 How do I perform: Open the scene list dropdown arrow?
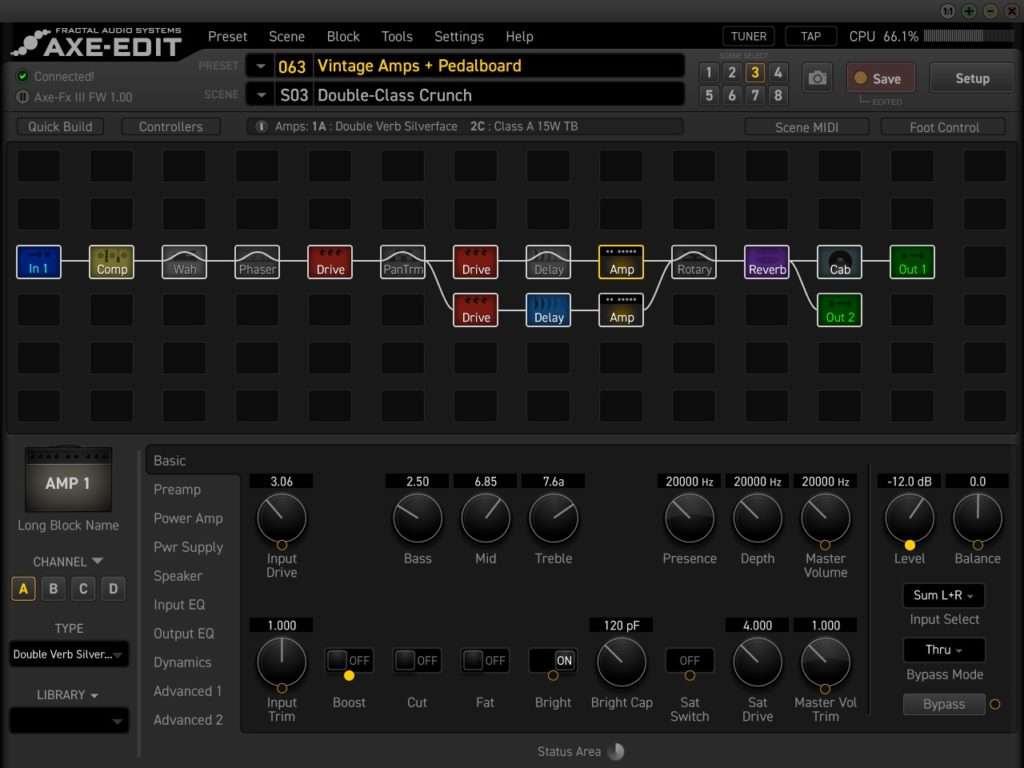pyautogui.click(x=261, y=95)
